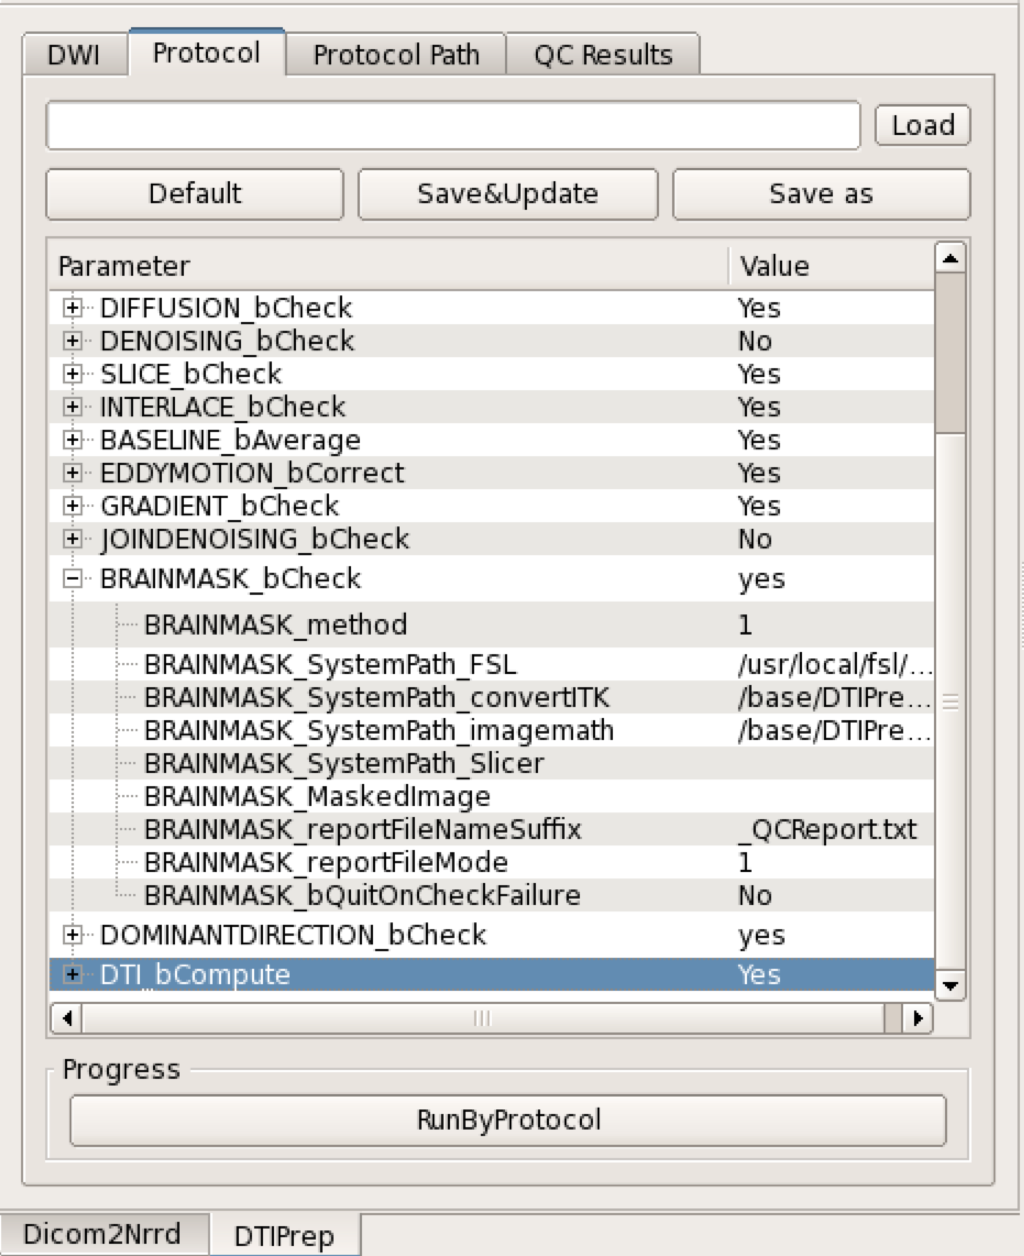Viewport: 1024px width, 1256px height.
Task: Open the Protocol Path tab
Action: pyautogui.click(x=396, y=55)
